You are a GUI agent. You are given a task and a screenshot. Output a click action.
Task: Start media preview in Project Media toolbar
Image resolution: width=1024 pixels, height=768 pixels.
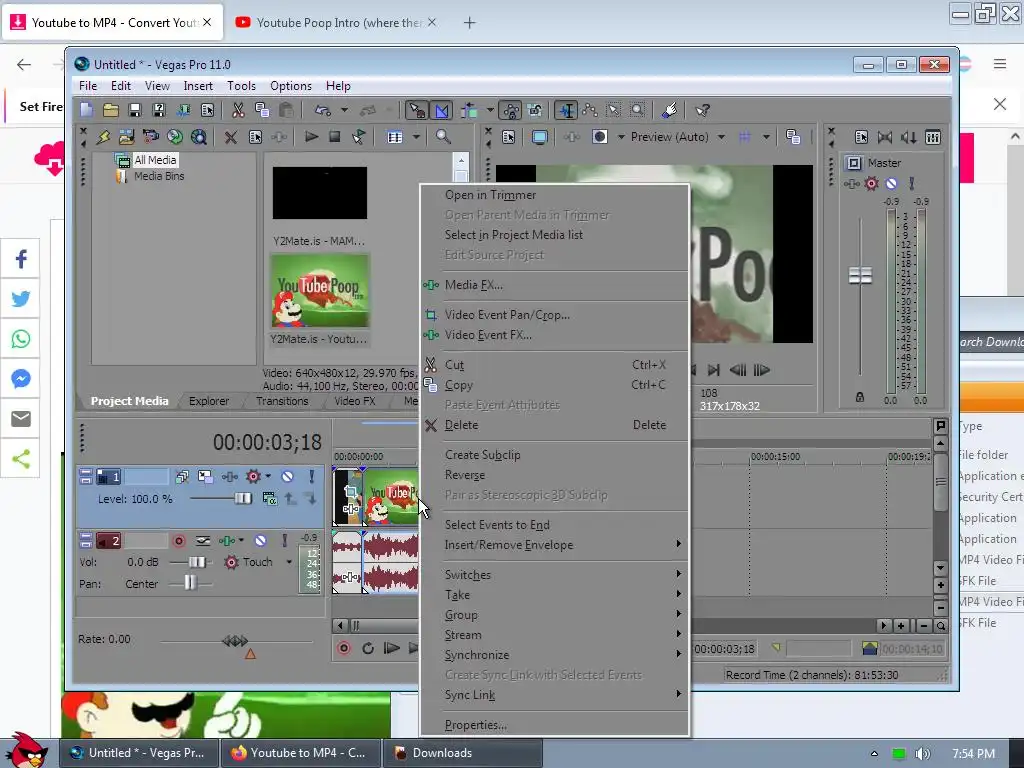[312, 137]
